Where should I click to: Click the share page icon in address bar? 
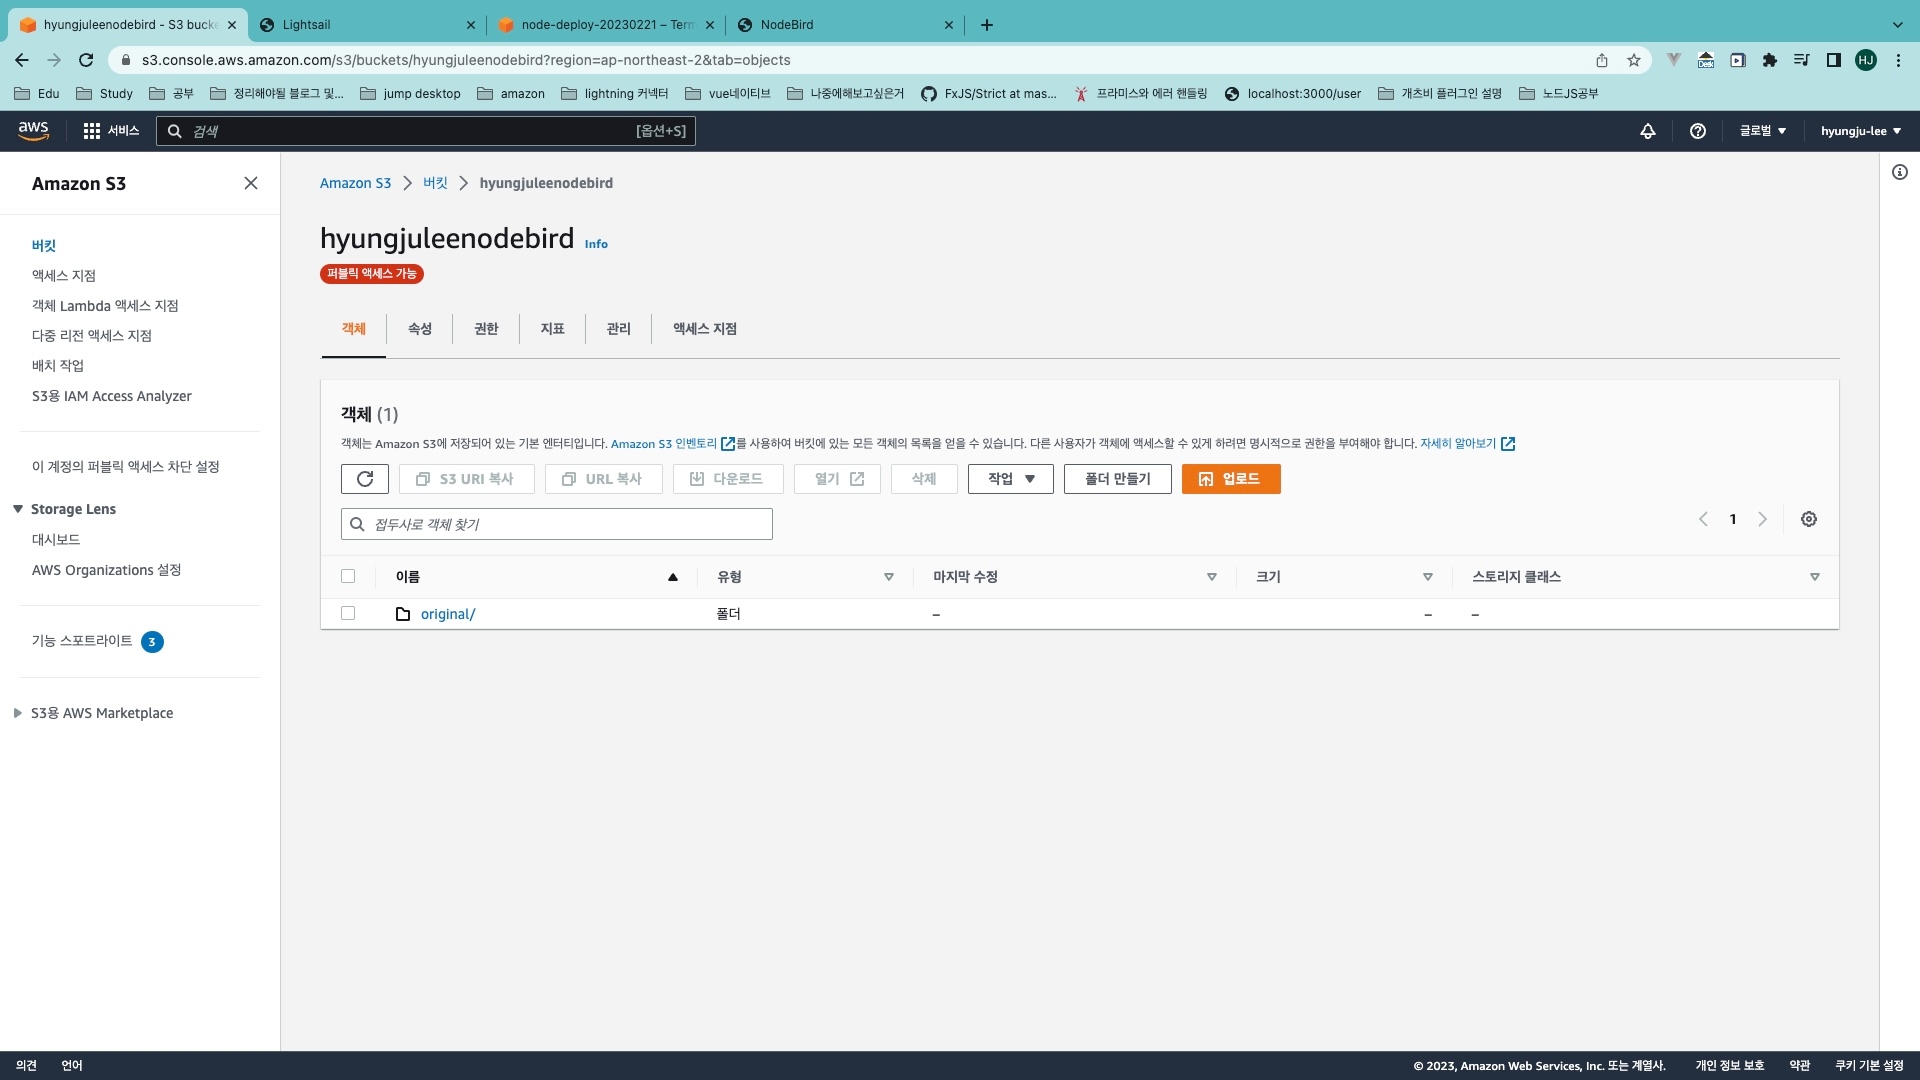1602,60
